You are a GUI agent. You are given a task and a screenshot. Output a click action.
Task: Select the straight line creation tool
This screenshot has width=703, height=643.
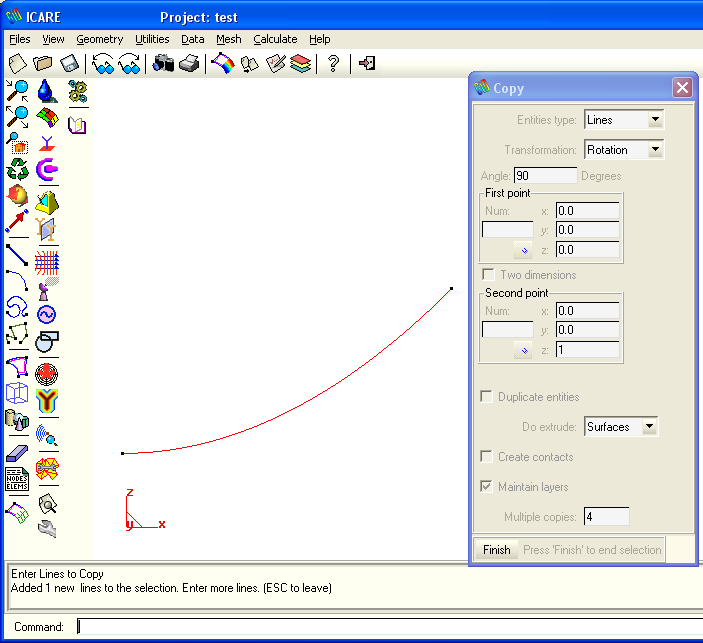pos(17,255)
